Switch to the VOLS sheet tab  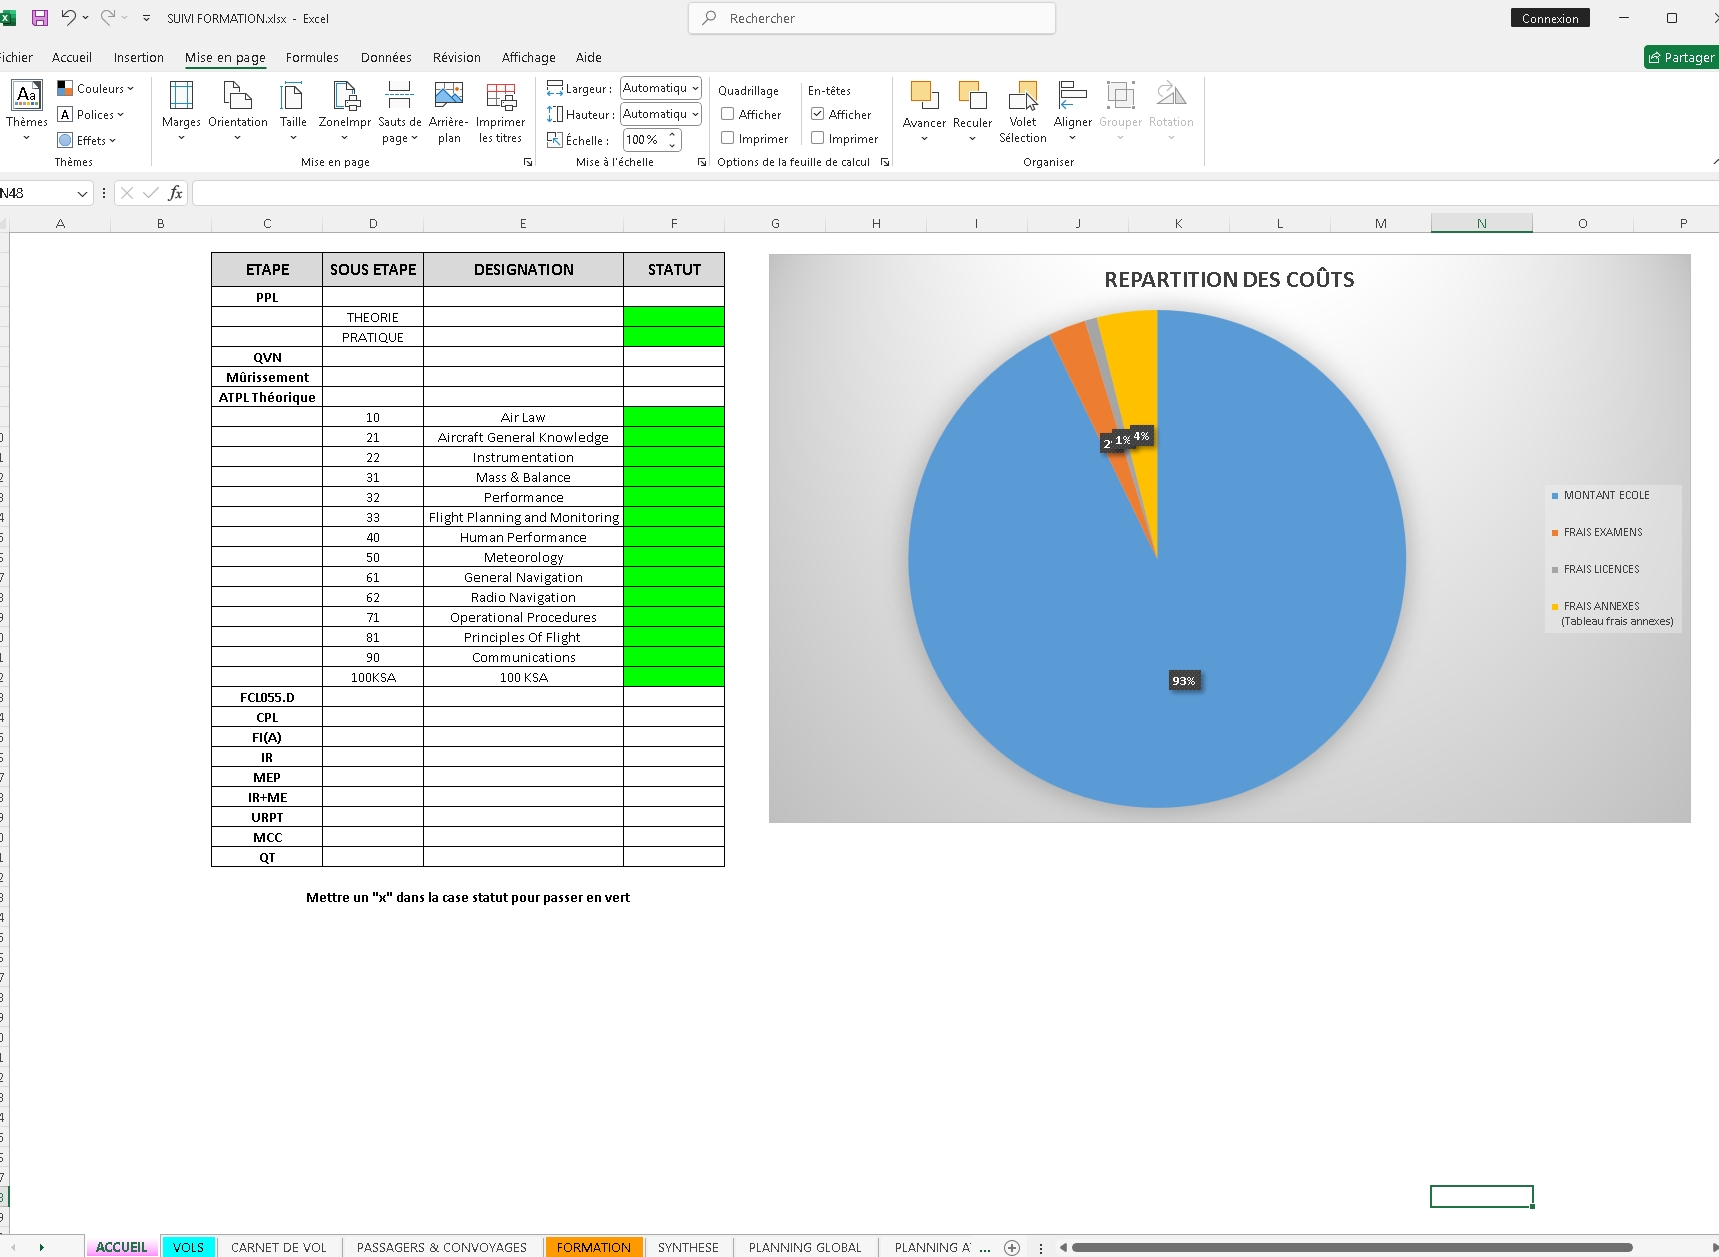point(188,1247)
